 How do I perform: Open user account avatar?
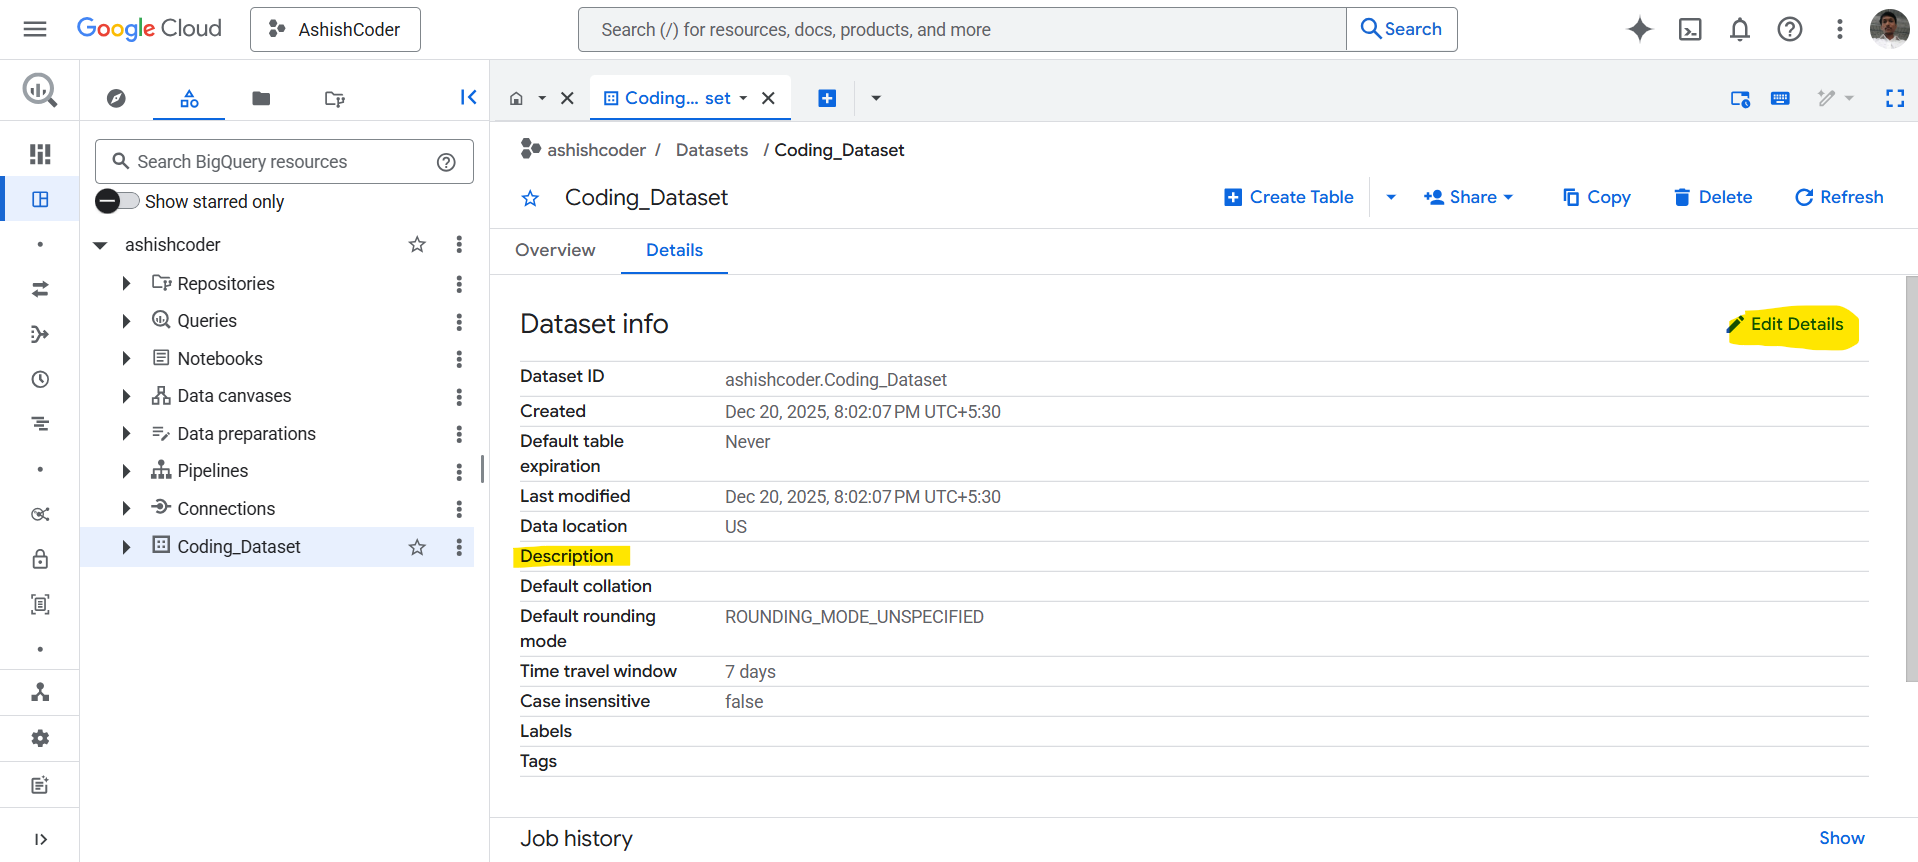1889,29
